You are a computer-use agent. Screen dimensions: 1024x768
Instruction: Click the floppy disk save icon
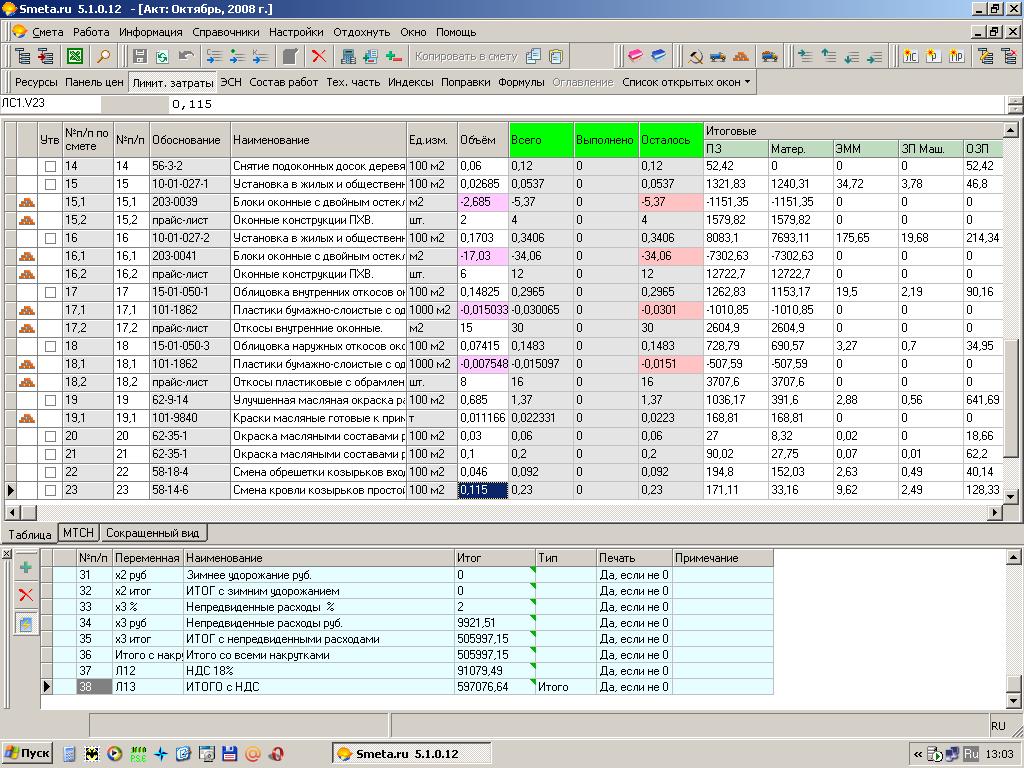[x=140, y=56]
